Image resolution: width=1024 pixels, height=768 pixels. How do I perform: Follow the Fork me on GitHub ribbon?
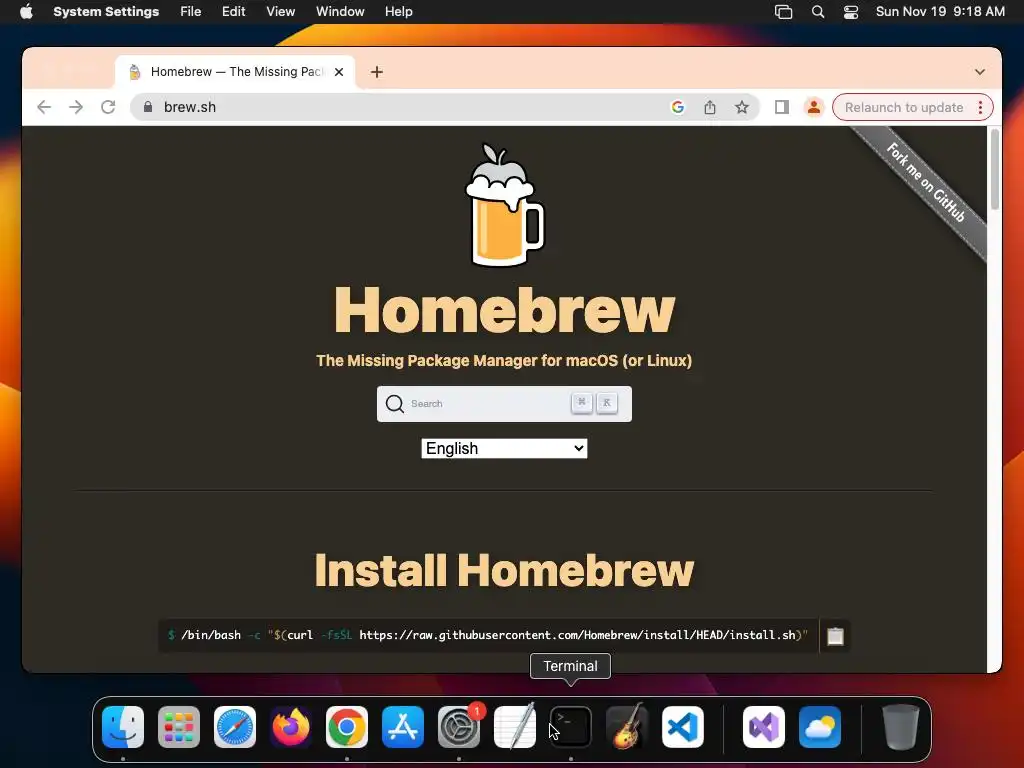pos(925,182)
